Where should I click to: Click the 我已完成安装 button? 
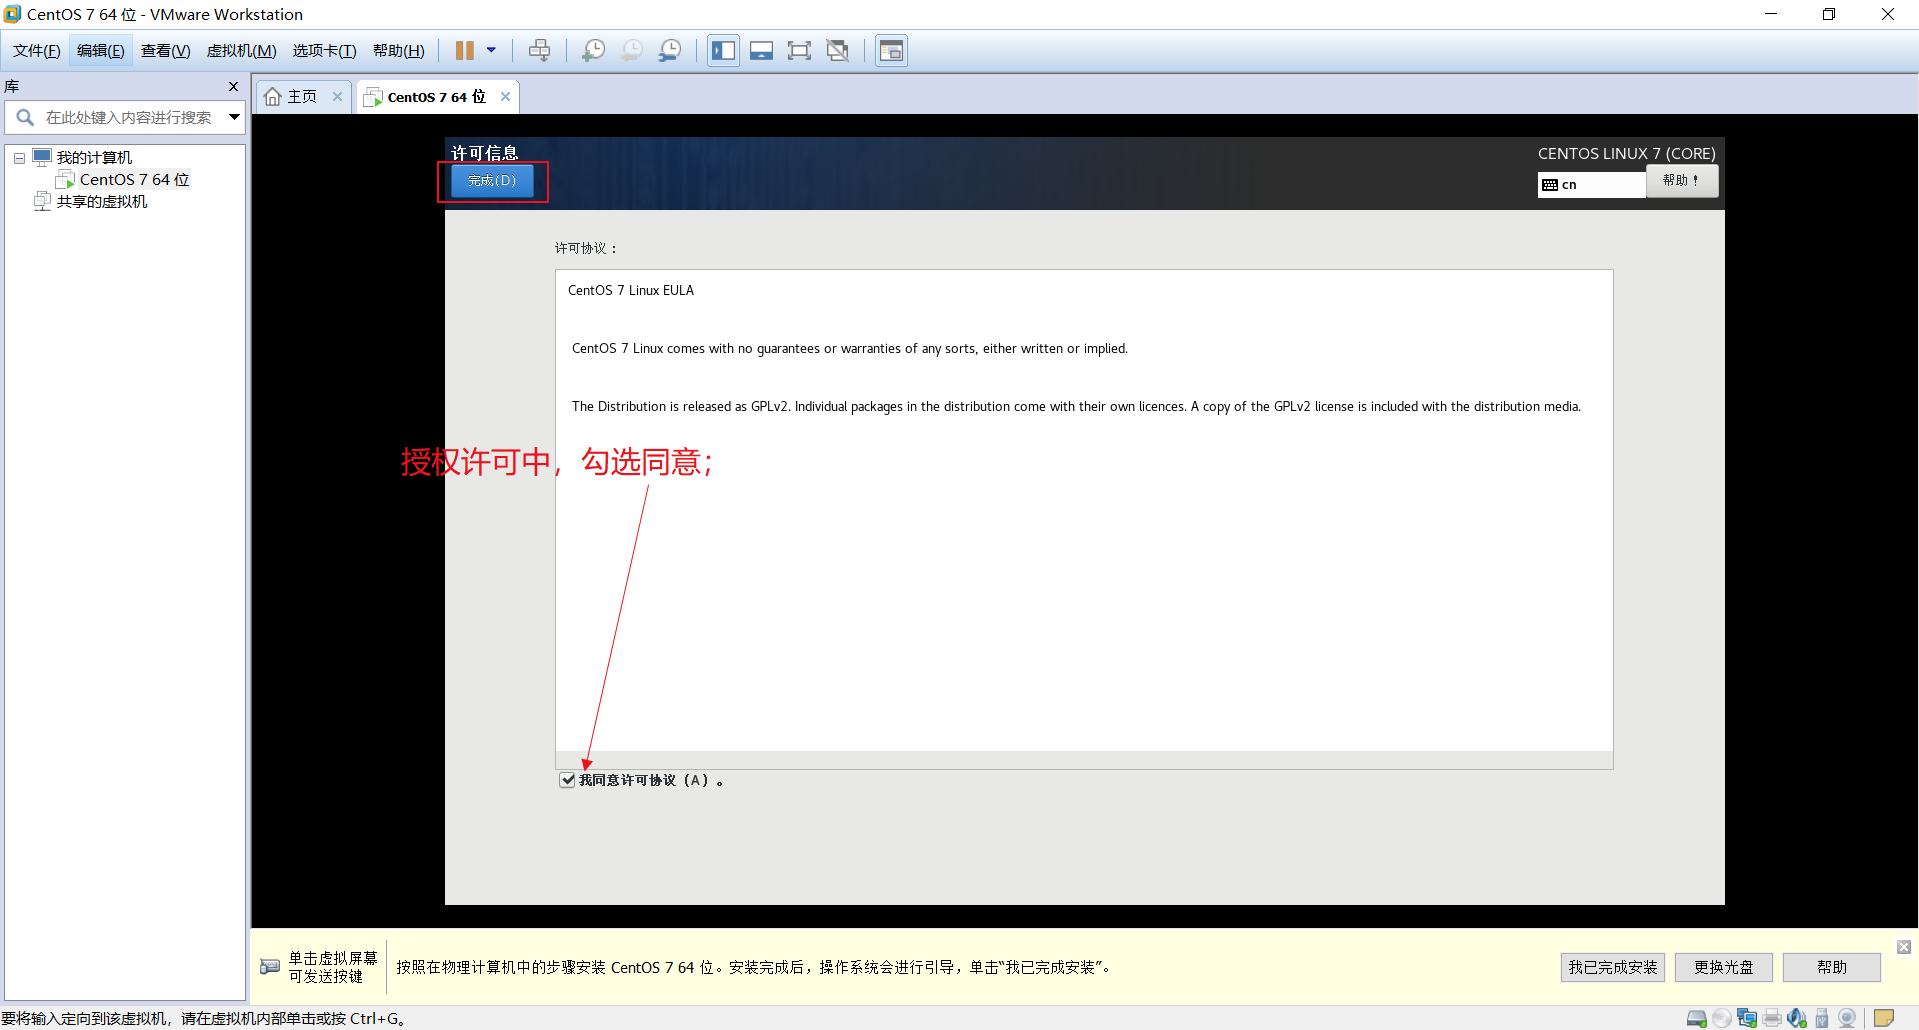(x=1611, y=966)
